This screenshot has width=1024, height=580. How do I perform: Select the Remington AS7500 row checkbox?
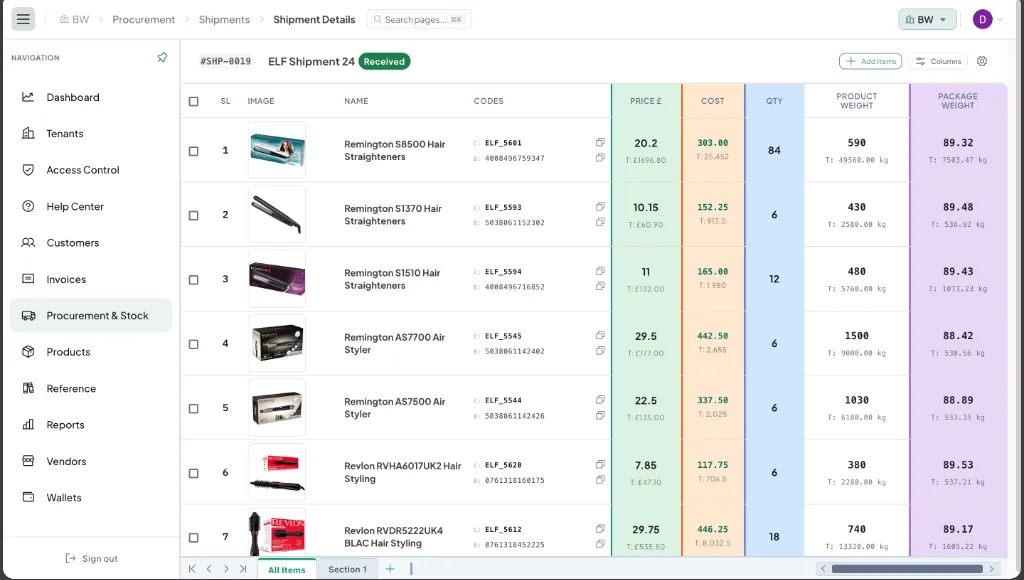click(x=193, y=408)
